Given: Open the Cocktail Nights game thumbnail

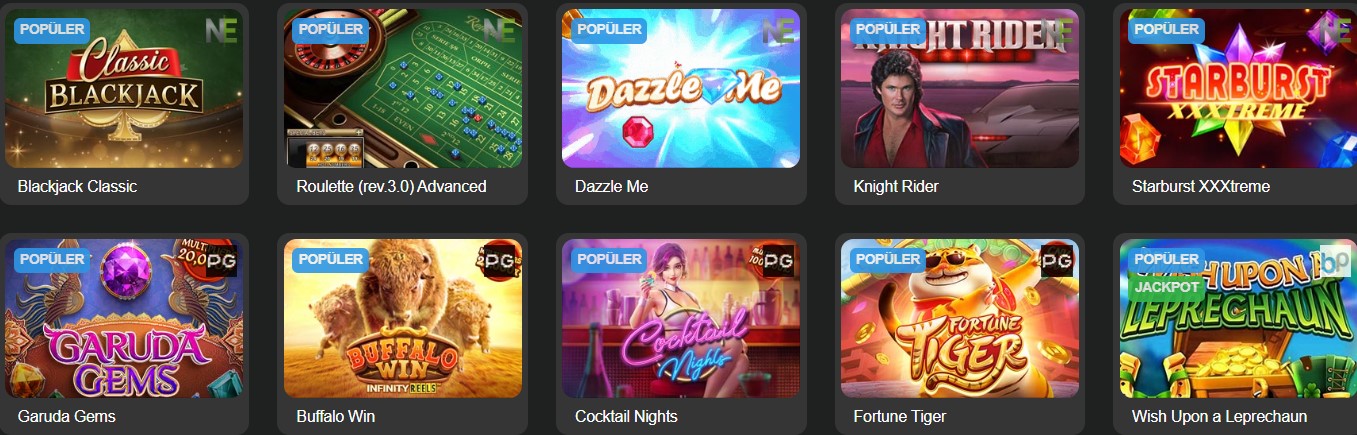Looking at the screenshot, I should coord(681,318).
